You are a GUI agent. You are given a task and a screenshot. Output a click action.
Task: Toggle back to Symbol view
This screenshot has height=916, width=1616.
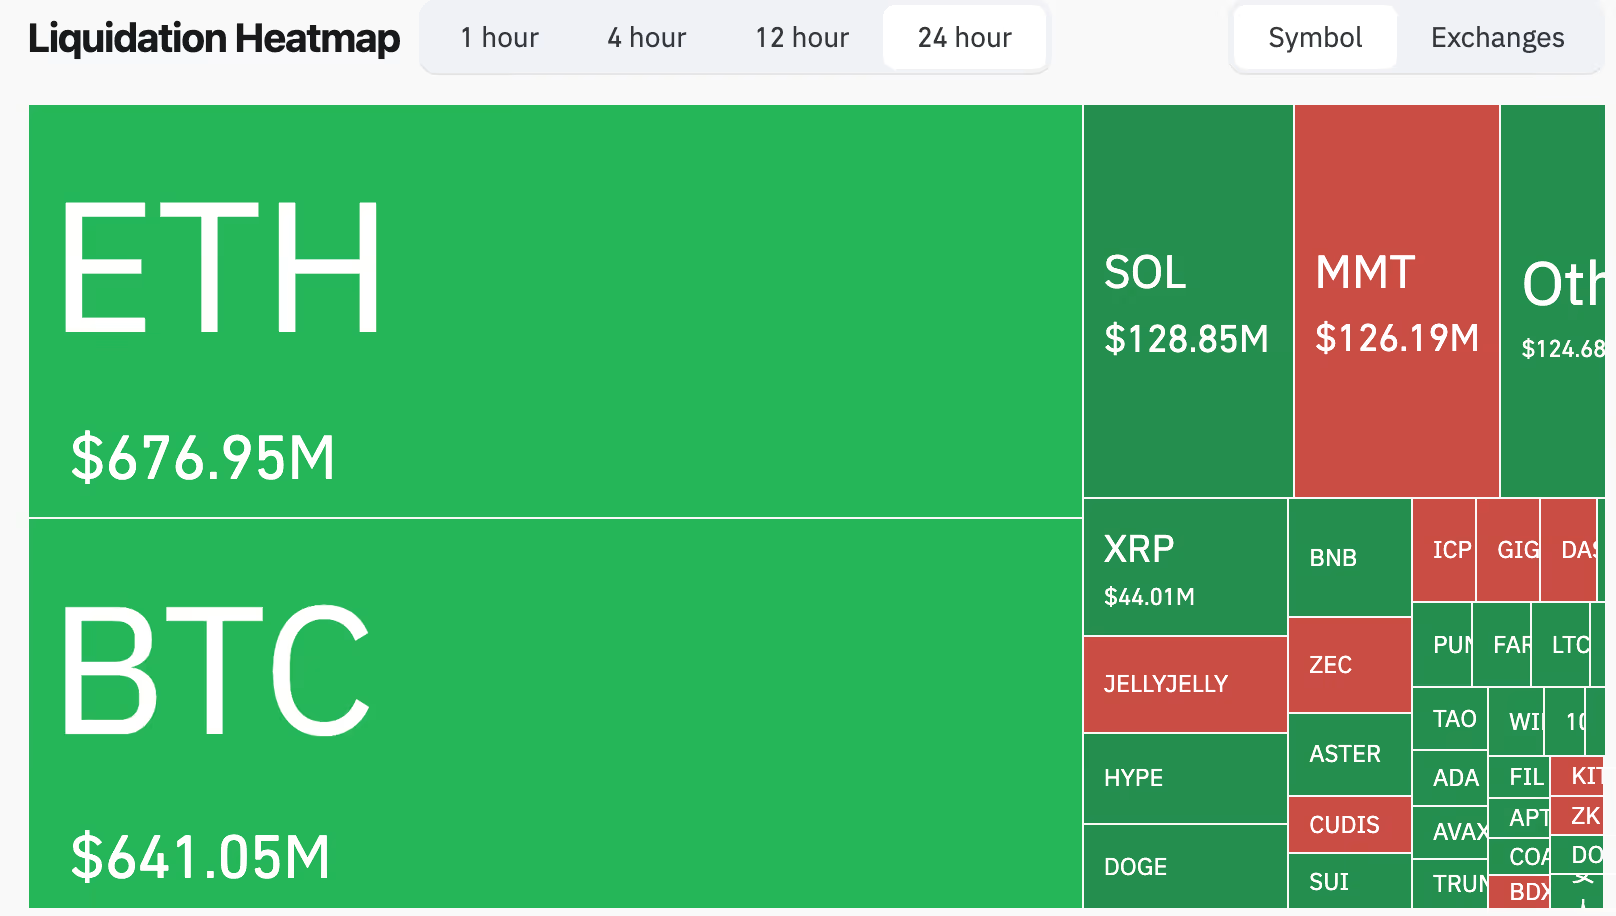(1314, 37)
